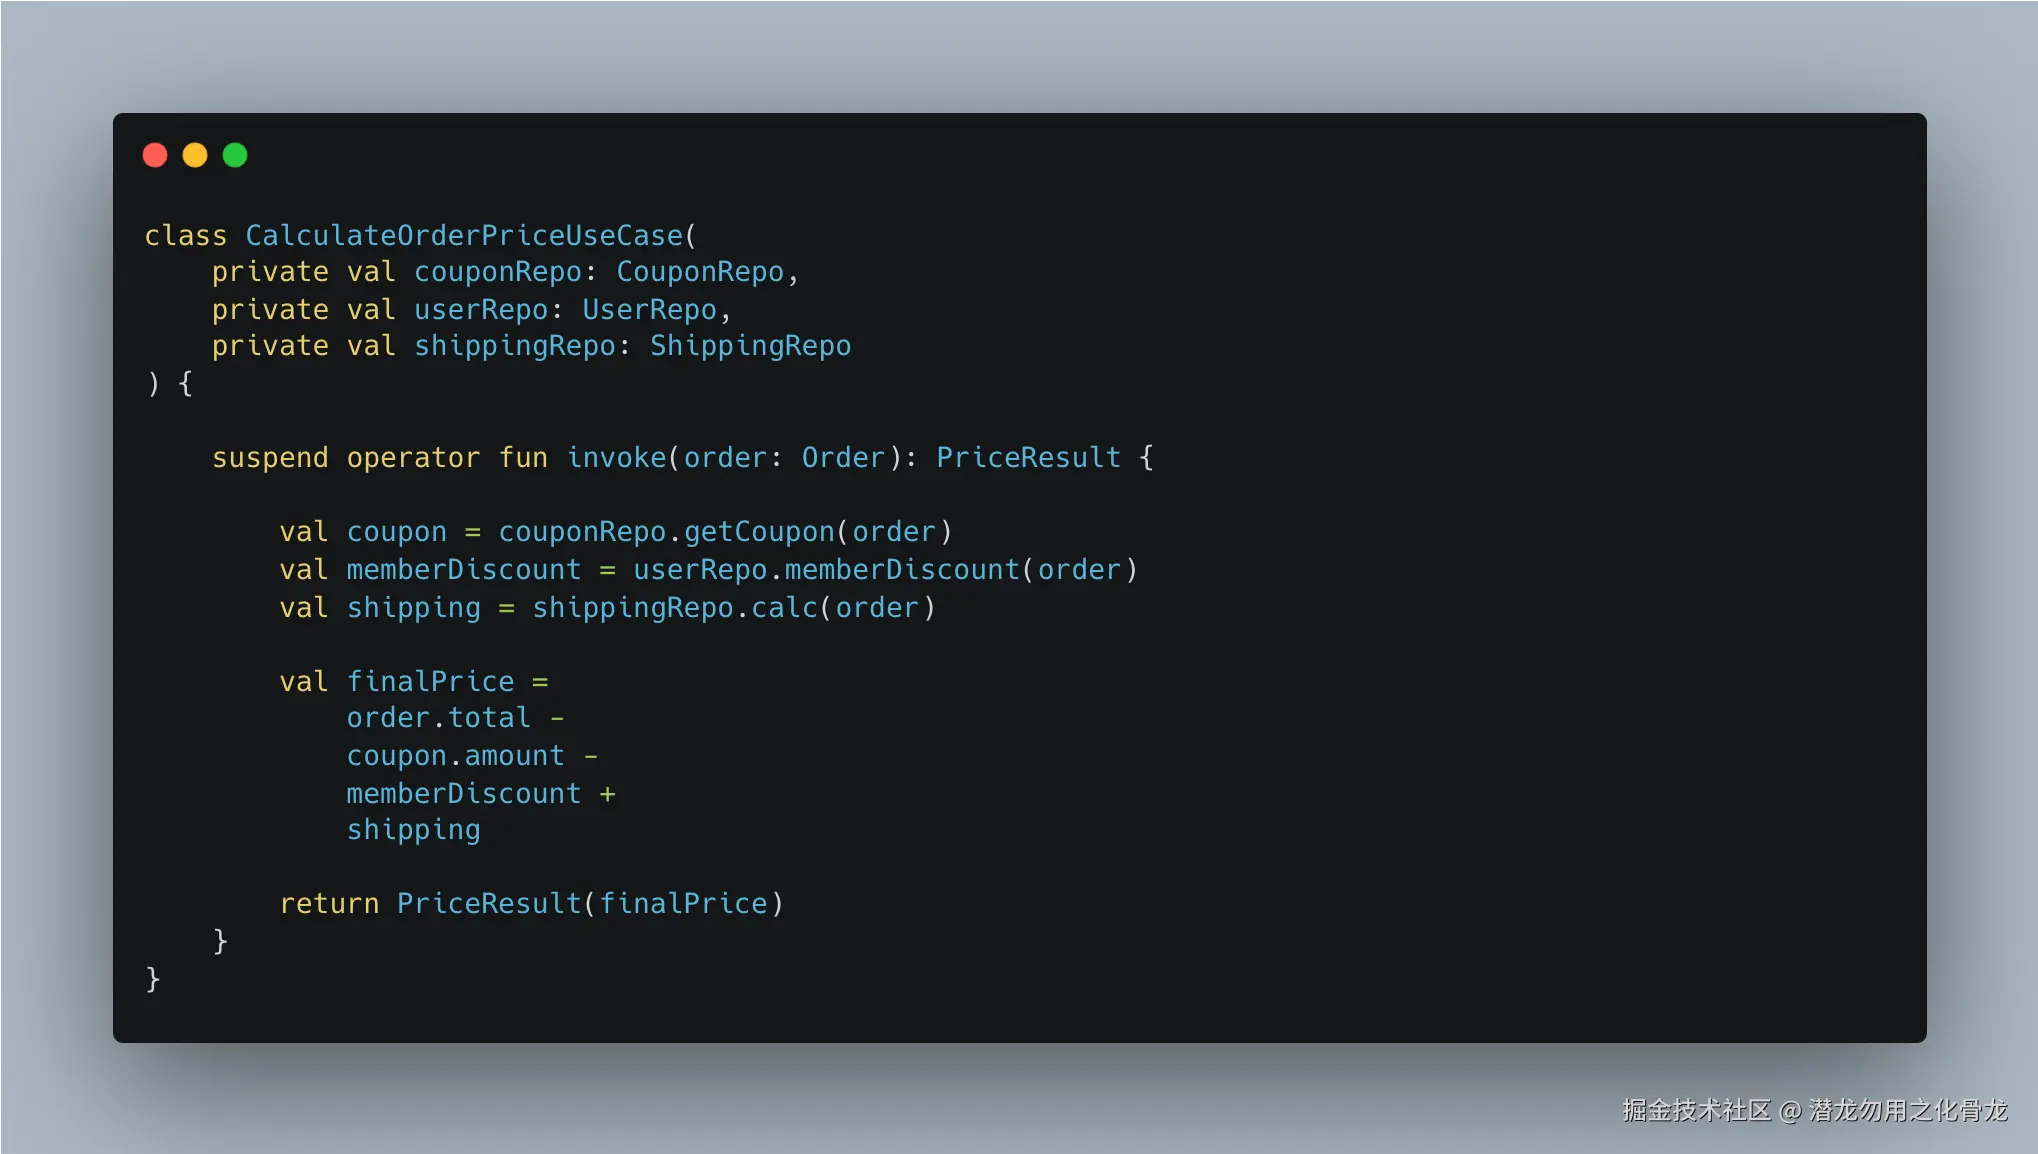This screenshot has width=2038, height=1154.
Task: Click the plus operator after memberDiscount
Action: 607,794
